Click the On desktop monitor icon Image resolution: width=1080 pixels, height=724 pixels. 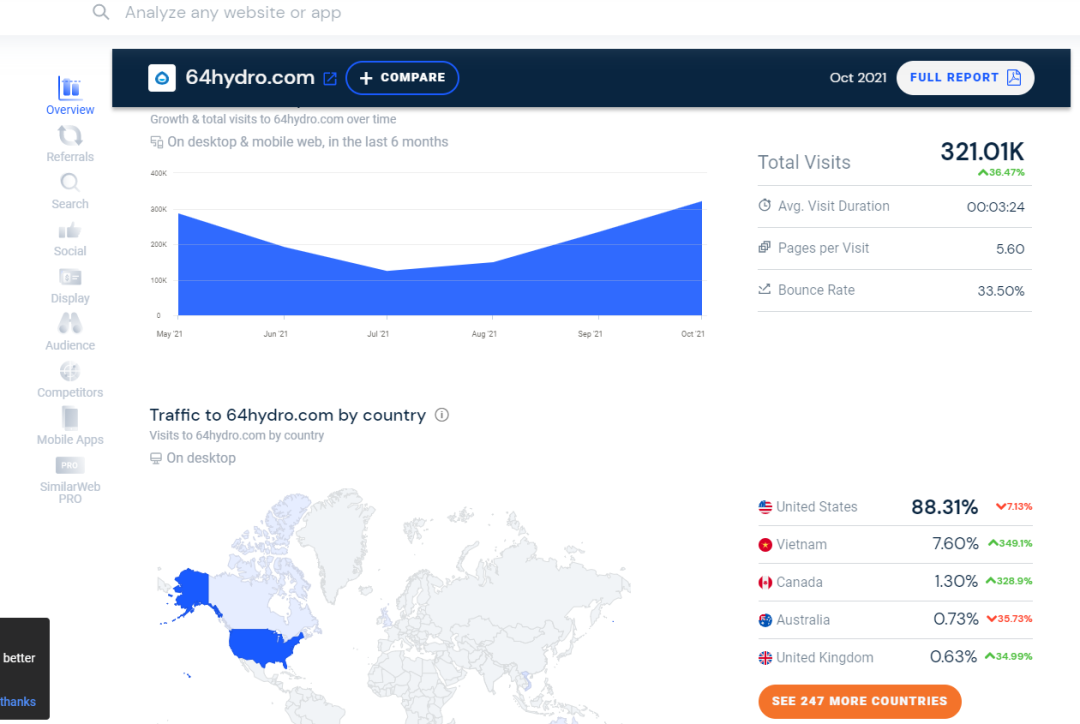[156, 458]
